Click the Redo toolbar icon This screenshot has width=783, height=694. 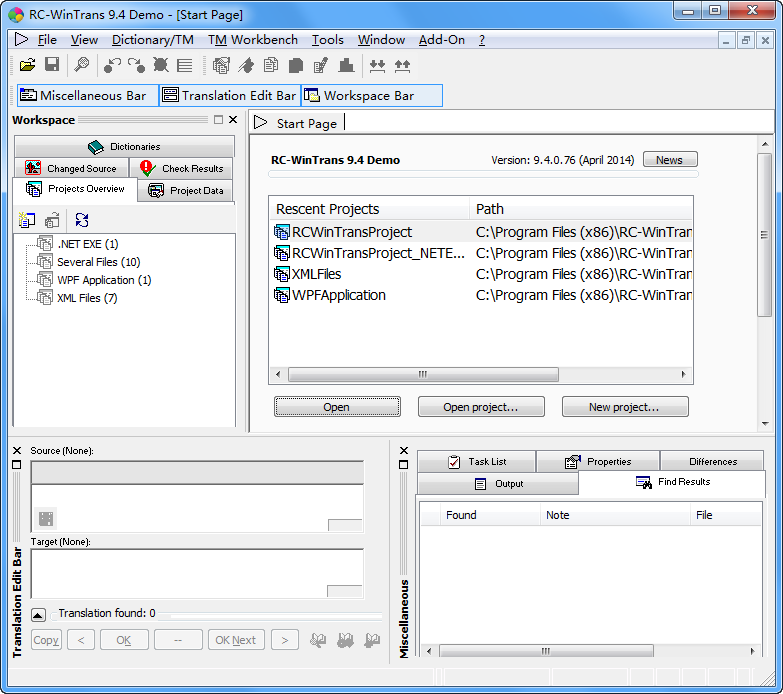[x=136, y=65]
